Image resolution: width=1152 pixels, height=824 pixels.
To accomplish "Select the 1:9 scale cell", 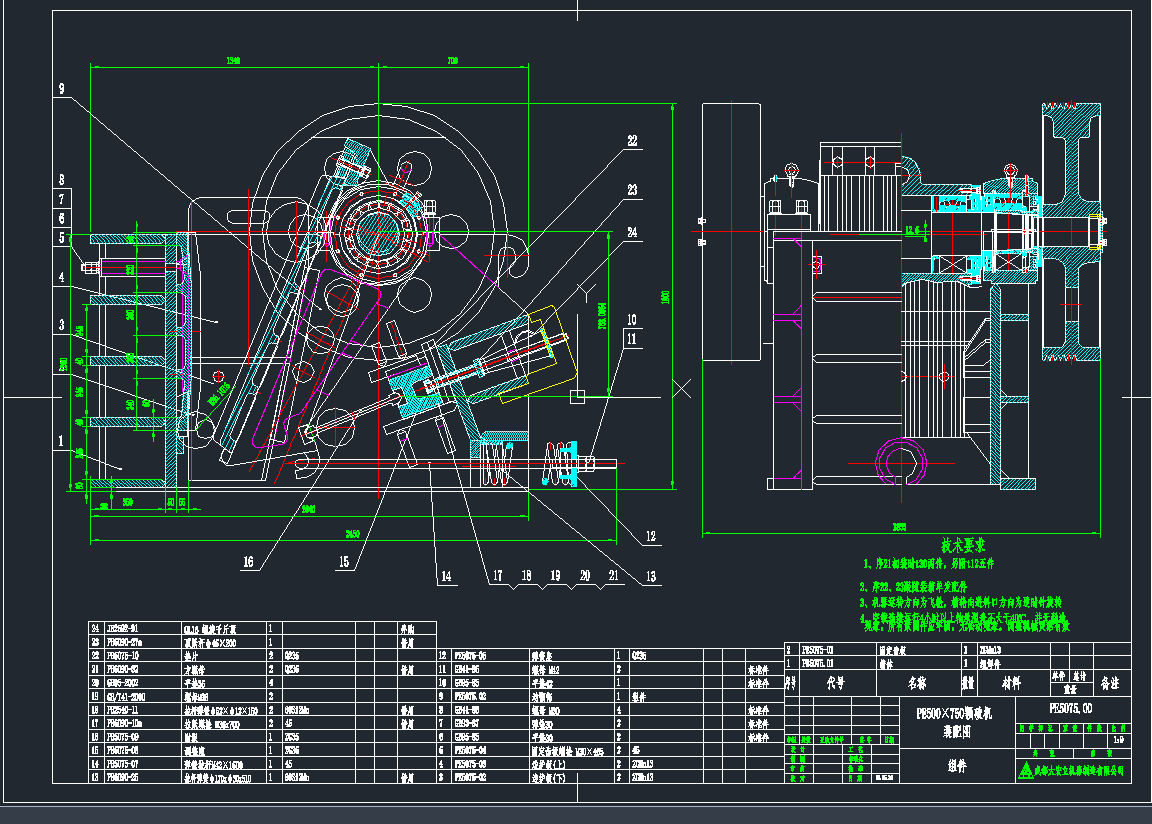I will pyautogui.click(x=1119, y=740).
